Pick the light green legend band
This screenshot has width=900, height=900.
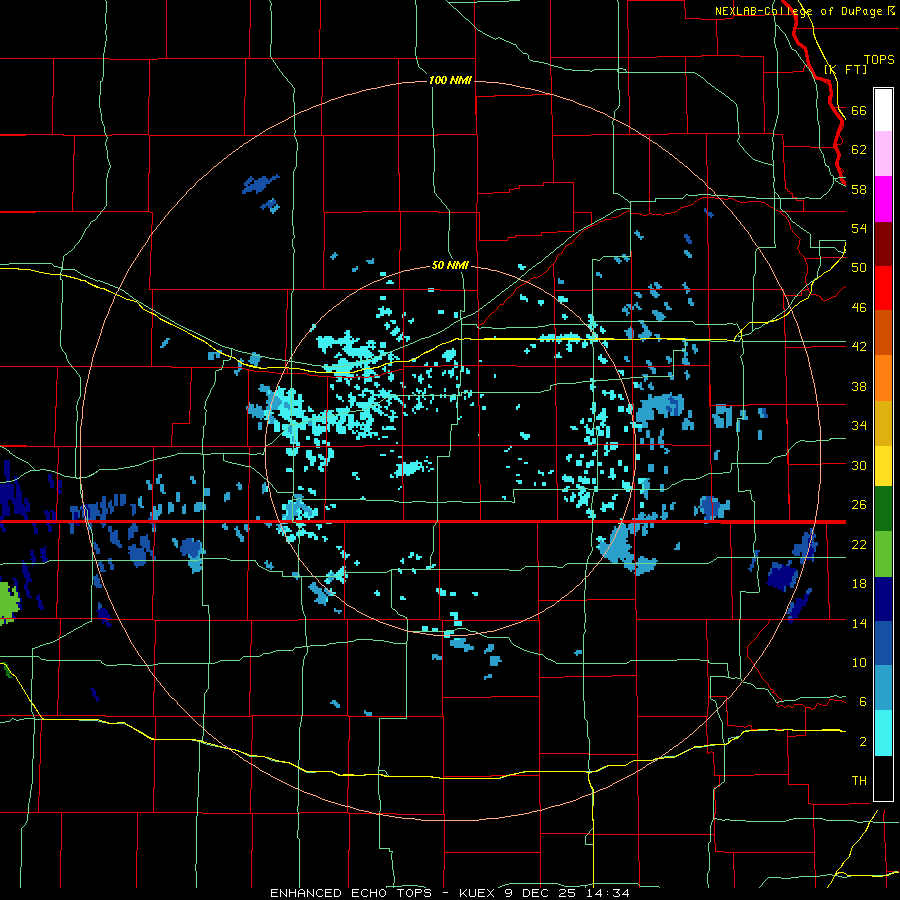(x=883, y=554)
